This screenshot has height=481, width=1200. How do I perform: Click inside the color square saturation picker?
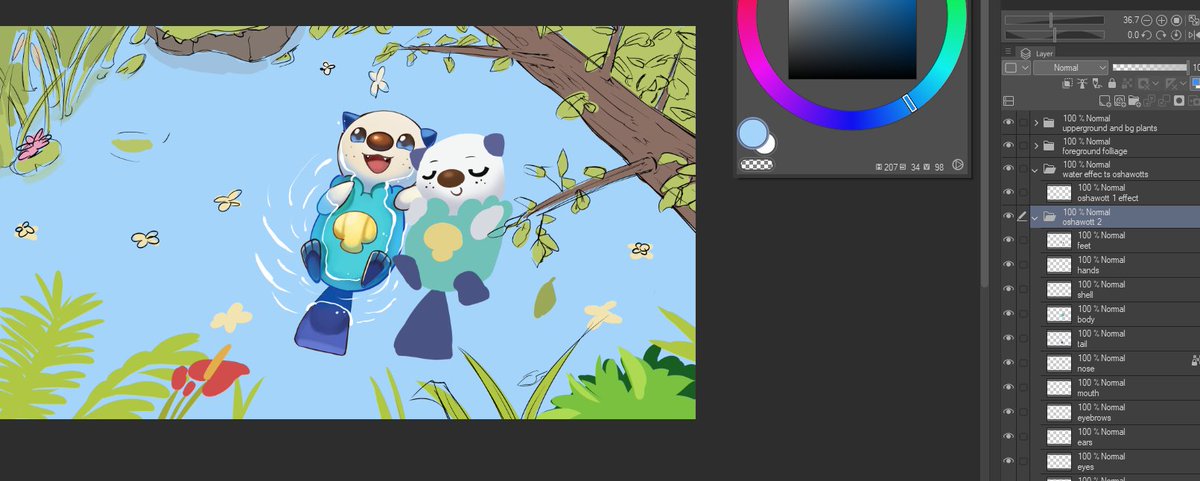852,40
